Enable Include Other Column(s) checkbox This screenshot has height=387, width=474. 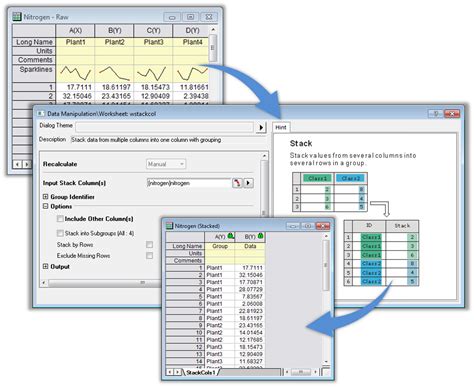pyautogui.click(x=60, y=219)
